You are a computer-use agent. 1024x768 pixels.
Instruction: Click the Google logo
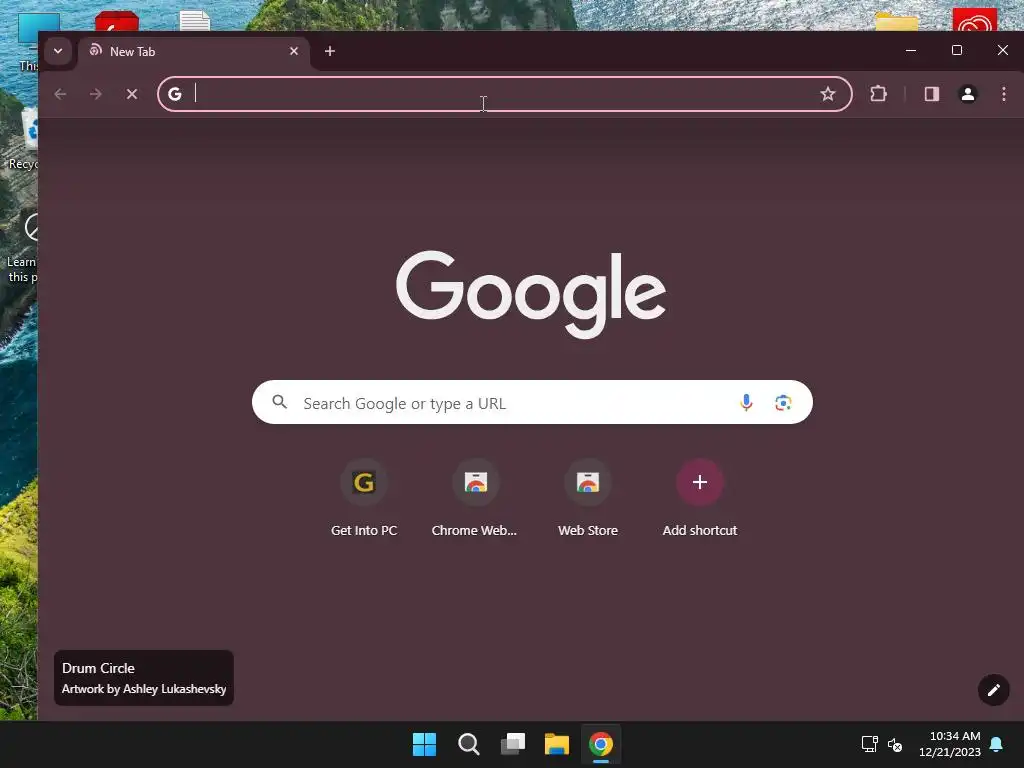coord(531,294)
